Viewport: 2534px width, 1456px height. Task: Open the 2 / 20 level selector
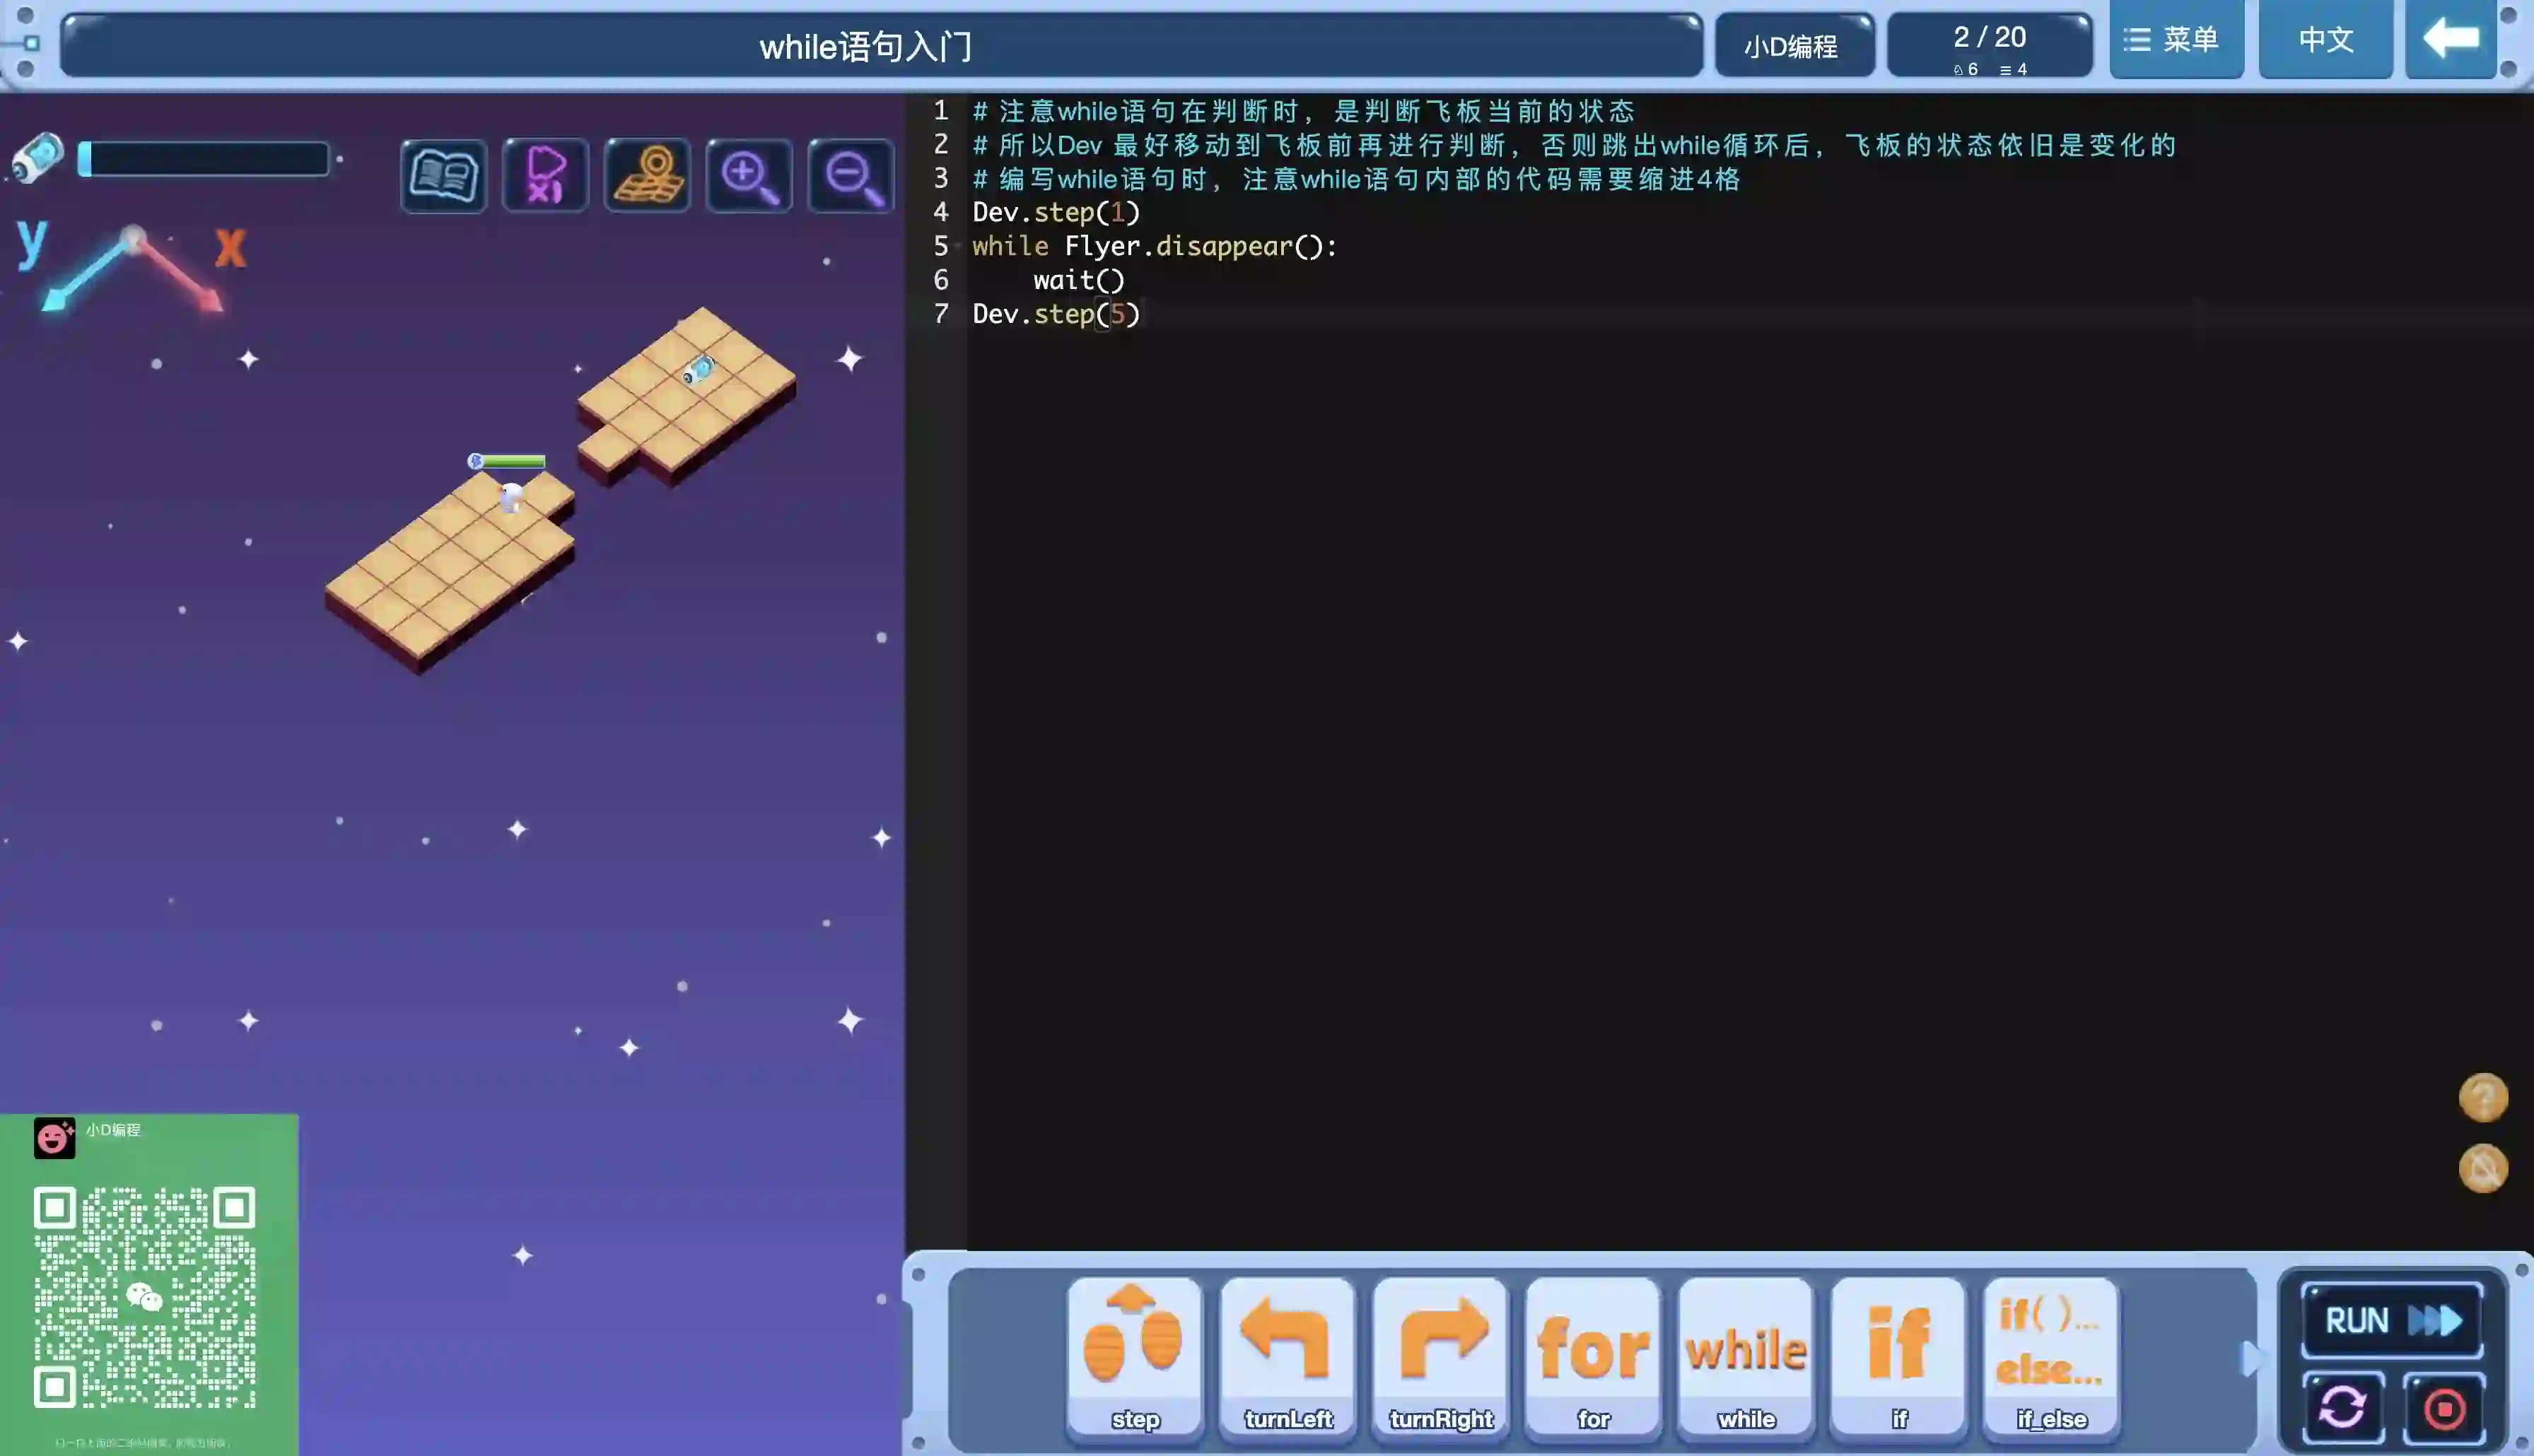pos(1989,45)
